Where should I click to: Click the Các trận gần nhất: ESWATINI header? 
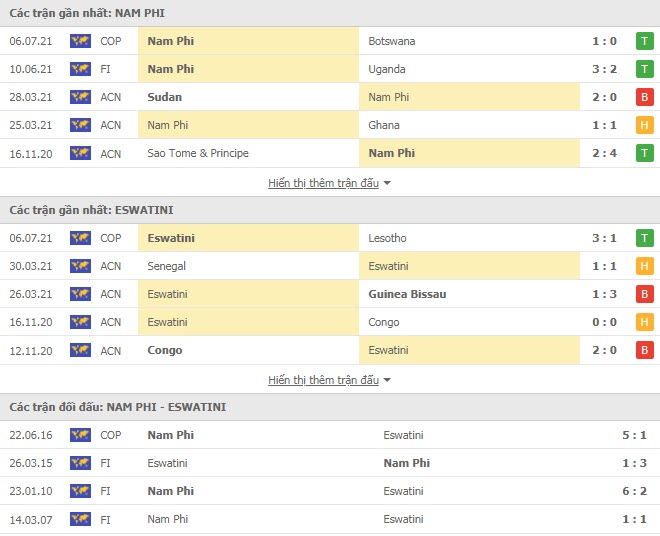[x=91, y=210]
